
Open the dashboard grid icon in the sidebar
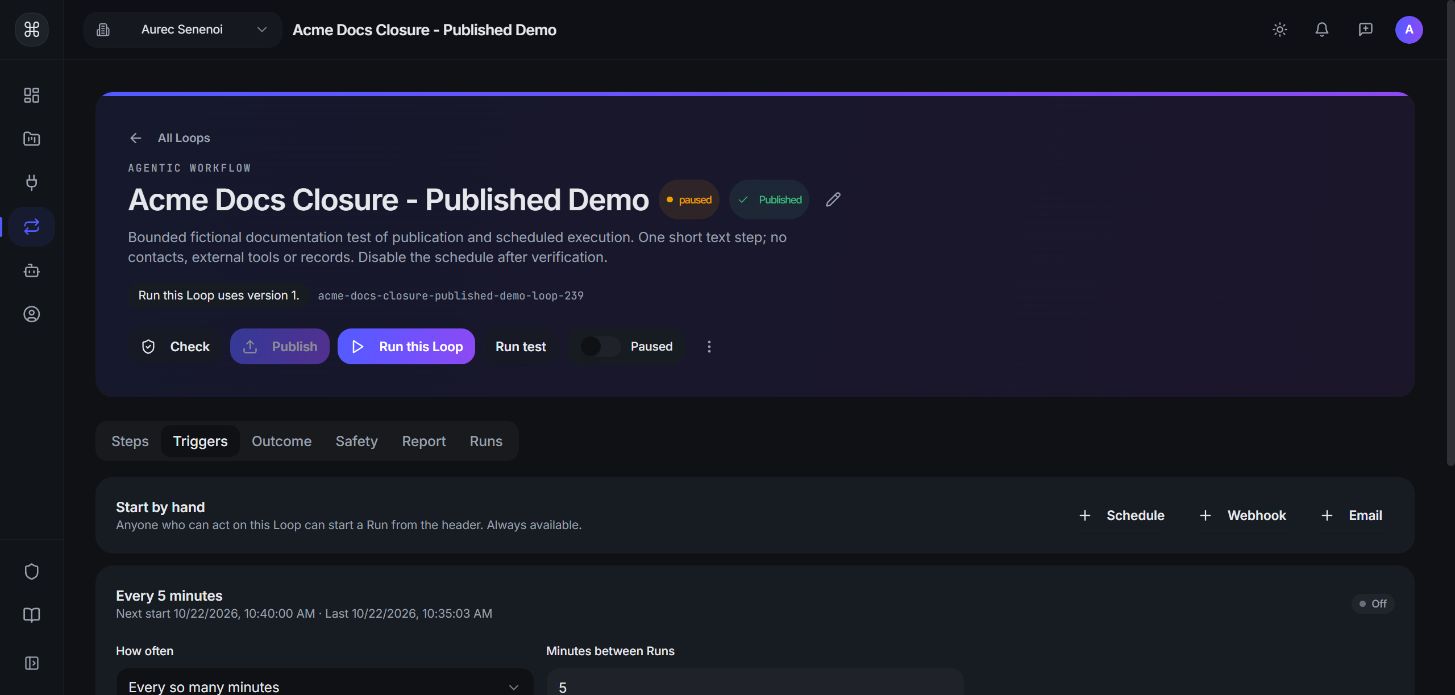32,95
